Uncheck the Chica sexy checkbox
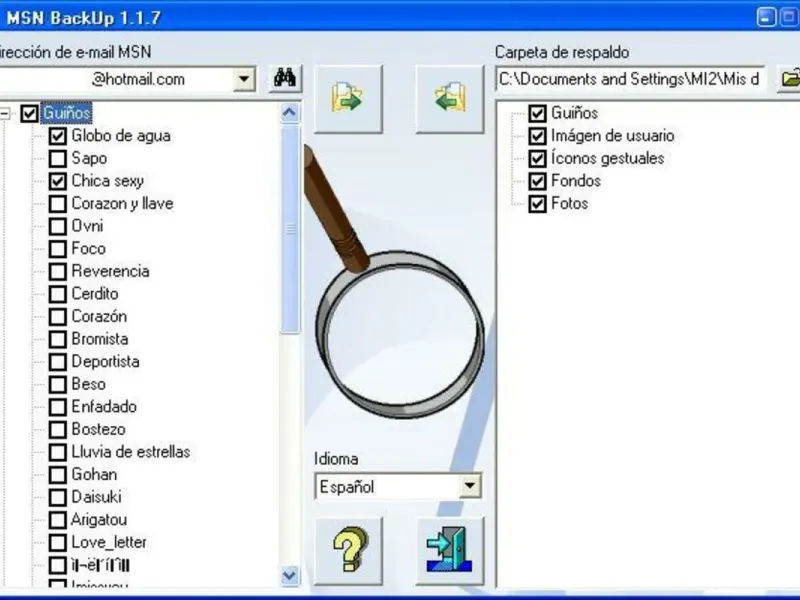800x600 pixels. point(58,181)
